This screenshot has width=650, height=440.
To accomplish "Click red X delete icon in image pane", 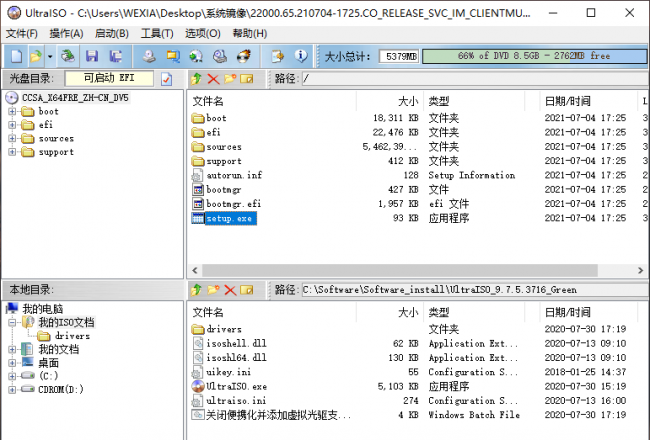I will coord(213,78).
